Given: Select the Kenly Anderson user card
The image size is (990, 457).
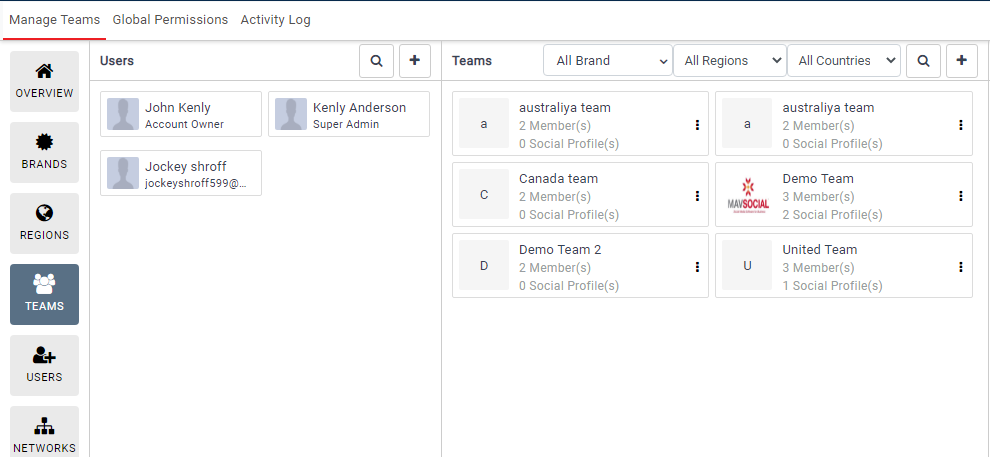Looking at the screenshot, I should (x=349, y=115).
